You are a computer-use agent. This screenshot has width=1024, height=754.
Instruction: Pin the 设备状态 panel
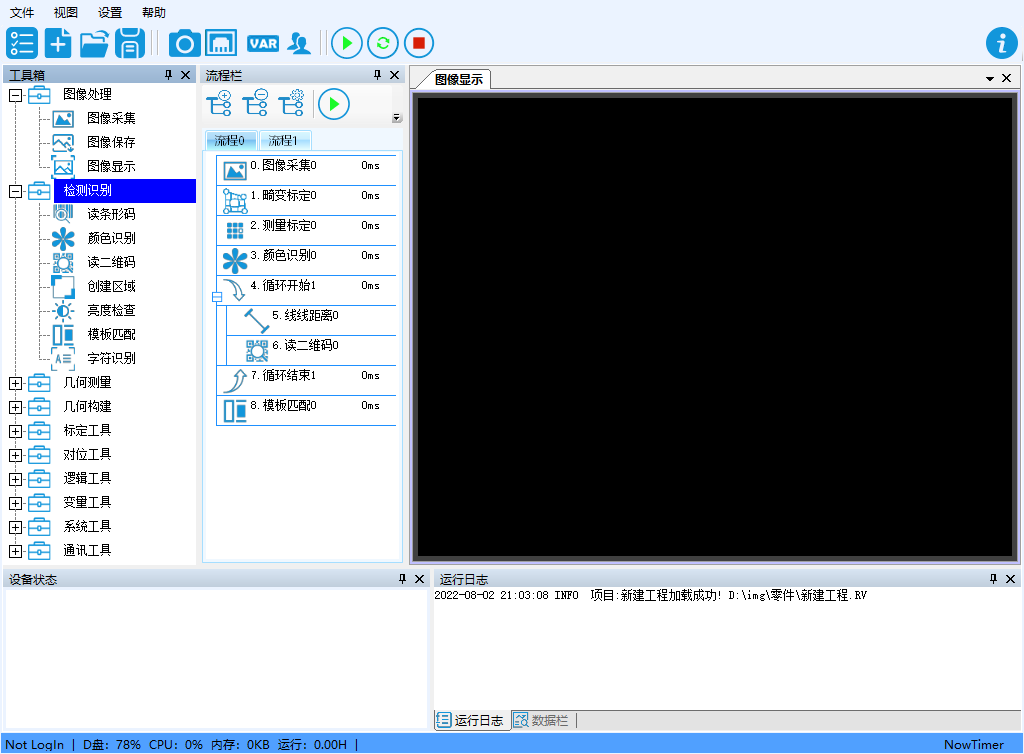[402, 579]
